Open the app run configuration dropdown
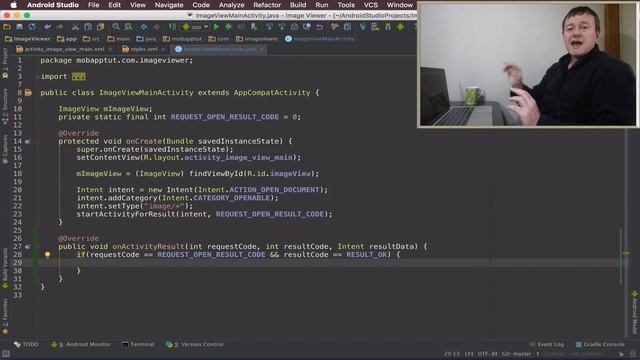 196,27
